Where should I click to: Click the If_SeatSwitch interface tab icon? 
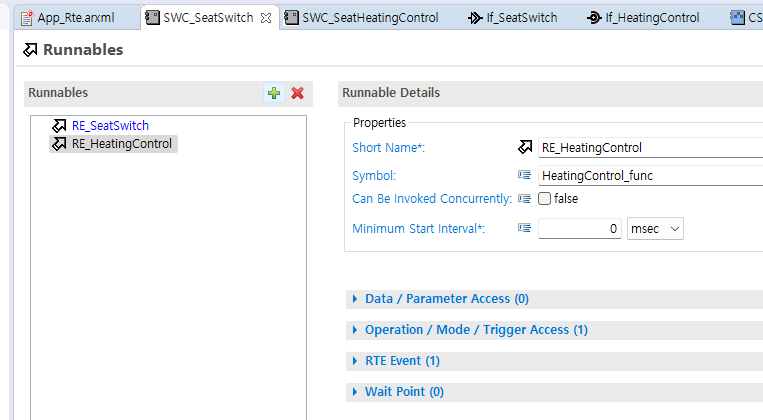pos(475,18)
